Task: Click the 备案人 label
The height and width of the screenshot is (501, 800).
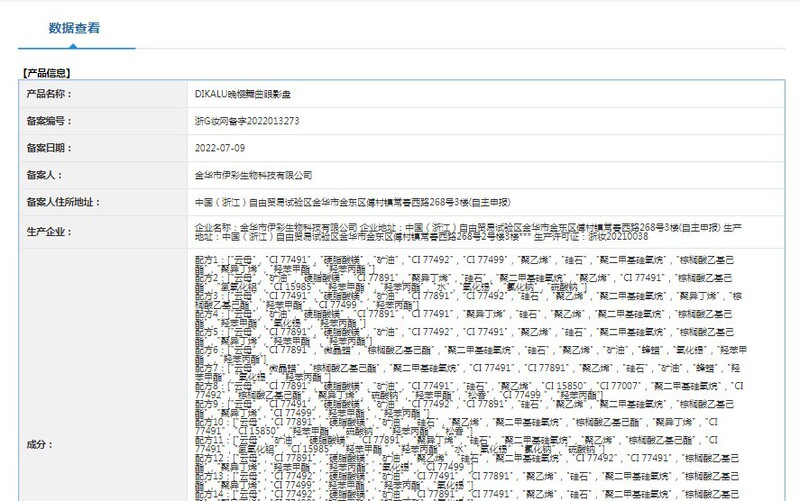Action: click(x=44, y=175)
